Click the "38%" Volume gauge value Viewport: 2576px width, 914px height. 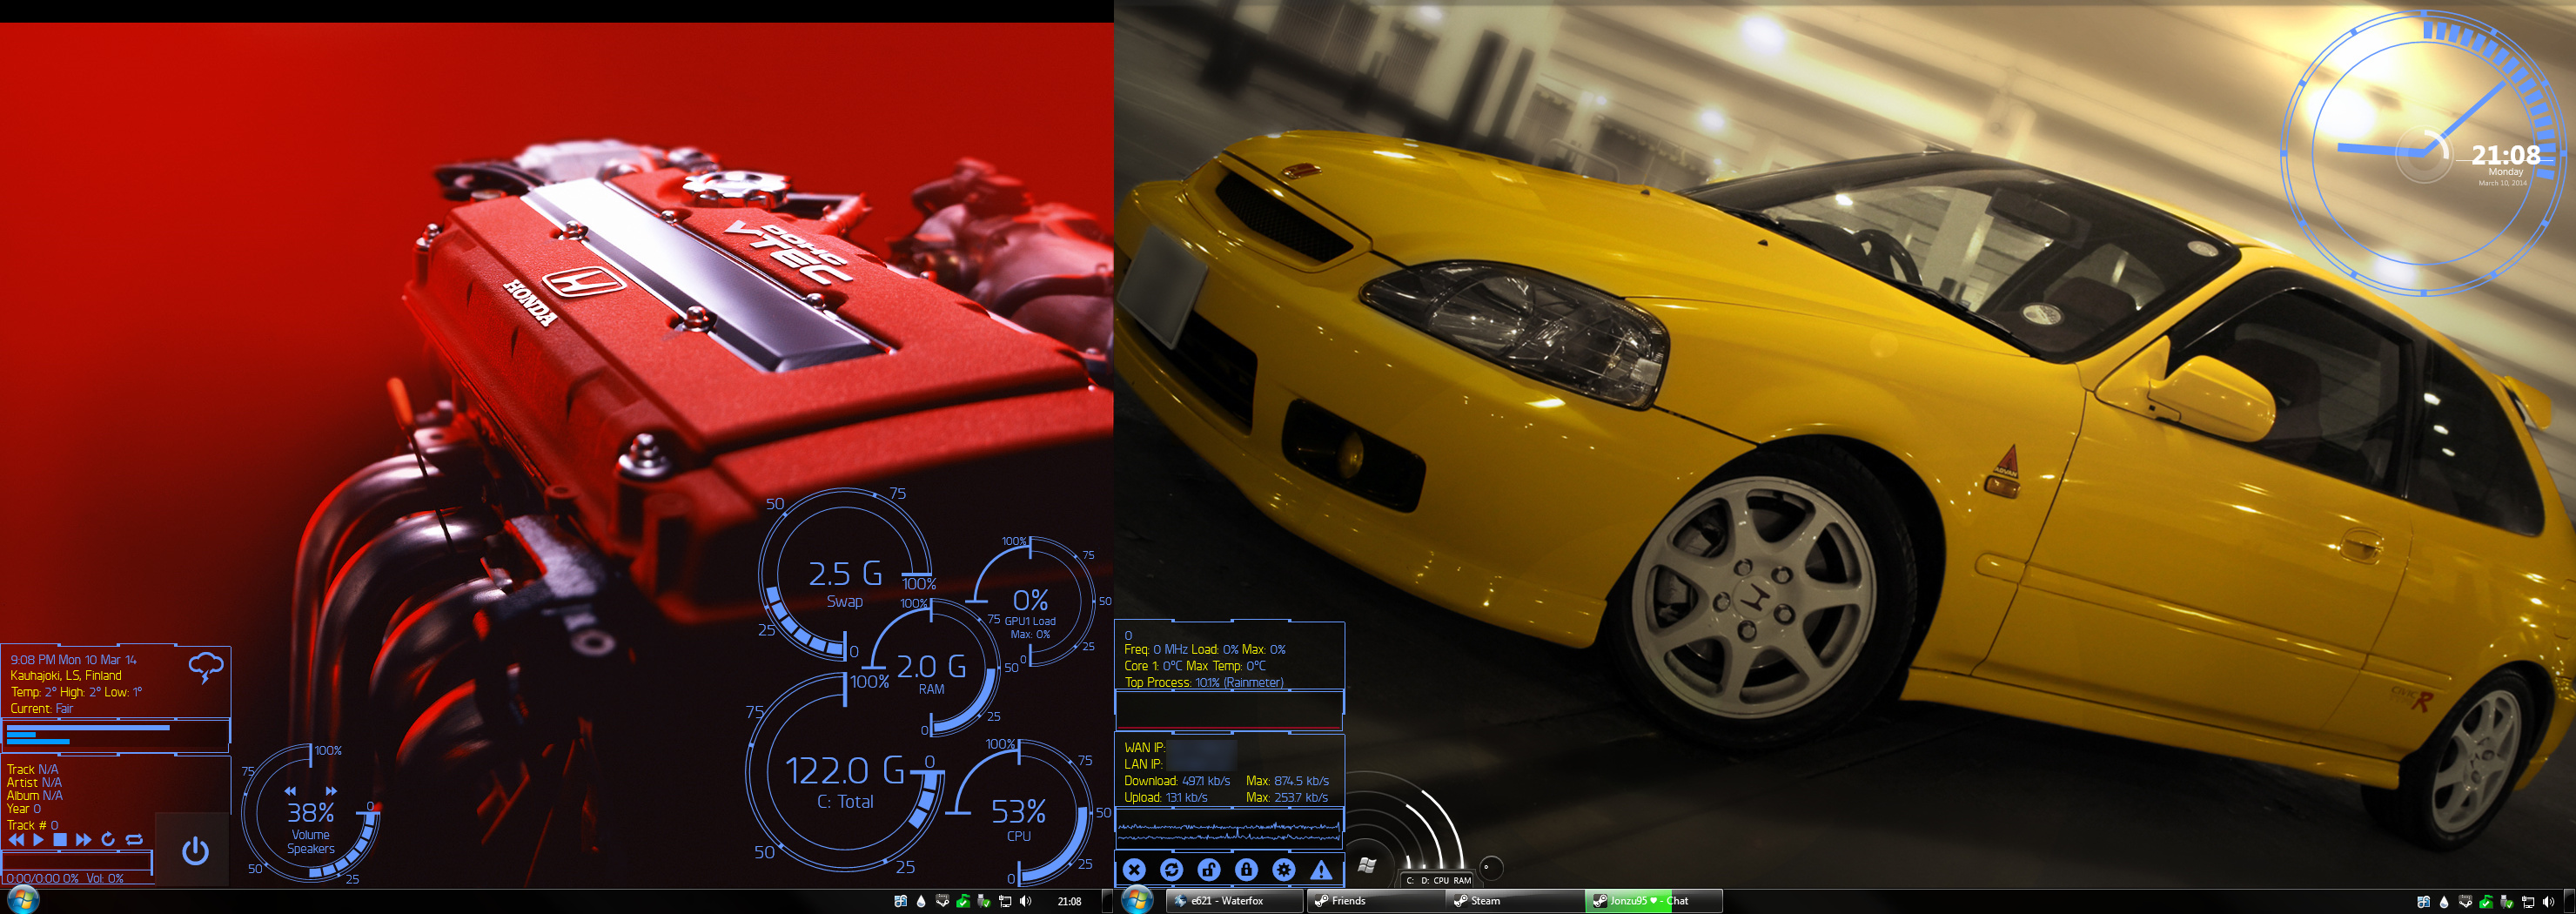click(310, 812)
